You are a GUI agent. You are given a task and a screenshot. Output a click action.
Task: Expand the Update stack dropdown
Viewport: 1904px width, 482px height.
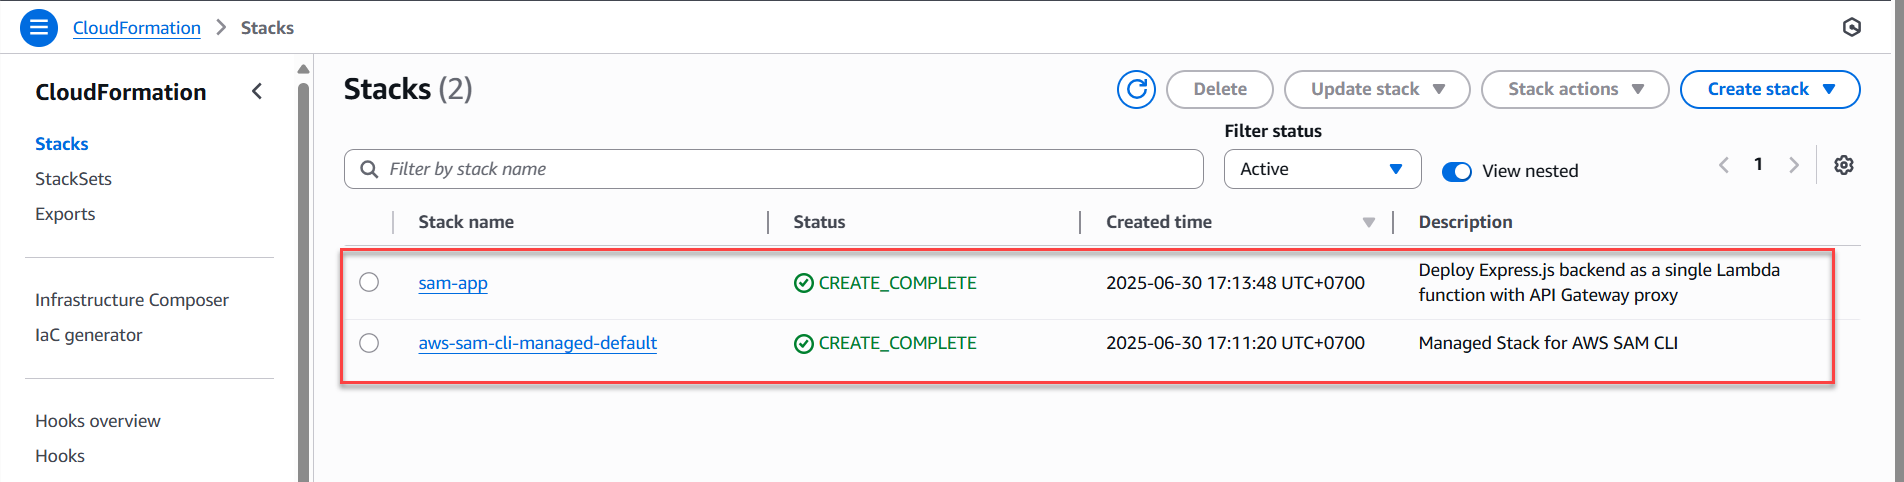pyautogui.click(x=1376, y=89)
